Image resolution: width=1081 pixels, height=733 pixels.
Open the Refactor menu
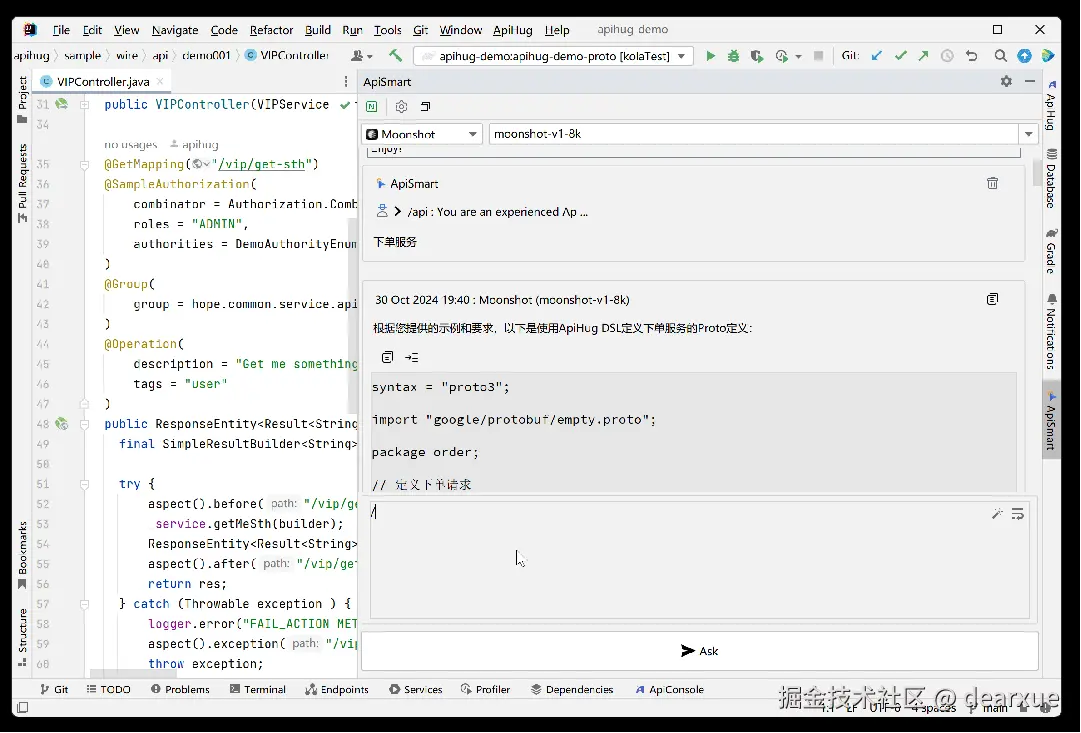[x=272, y=30]
